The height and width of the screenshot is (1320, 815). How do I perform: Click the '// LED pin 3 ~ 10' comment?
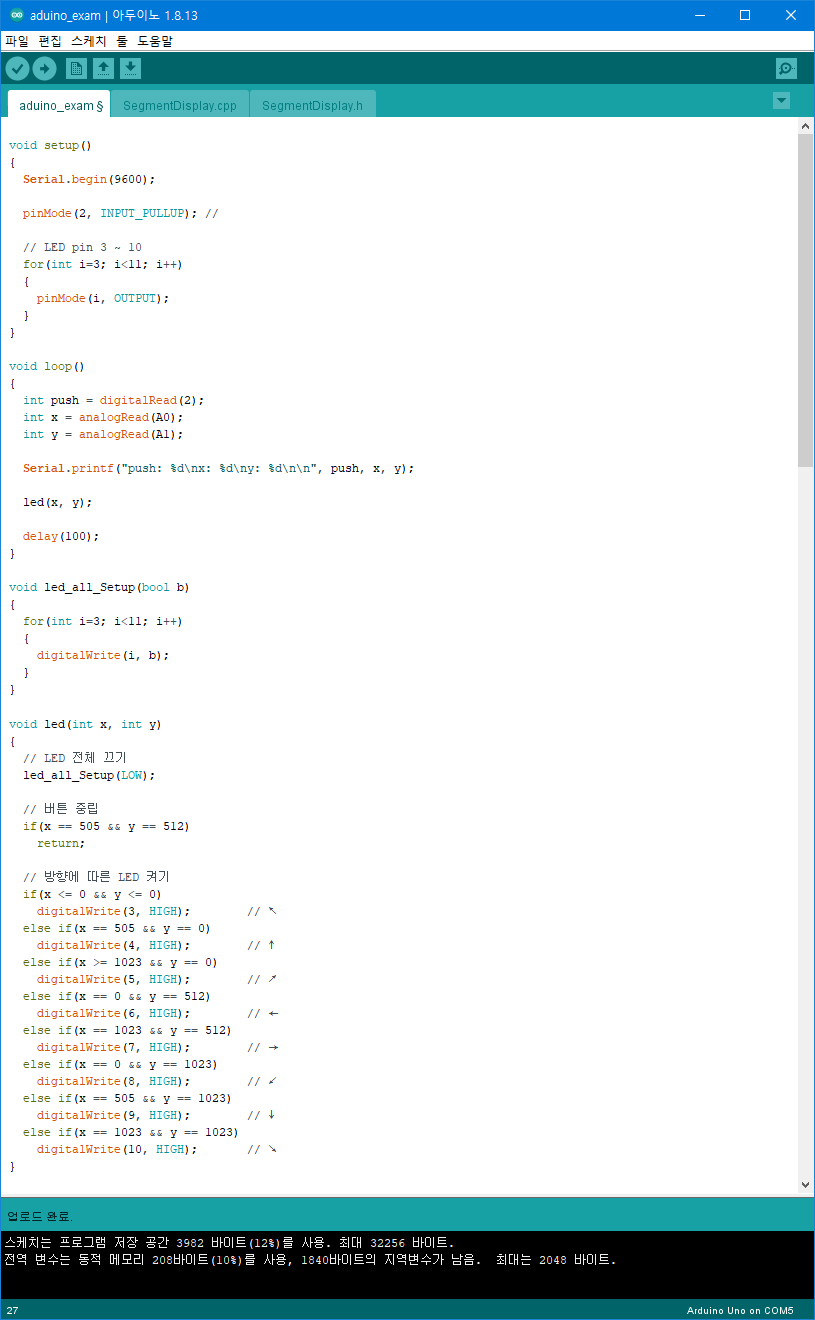tap(82, 247)
